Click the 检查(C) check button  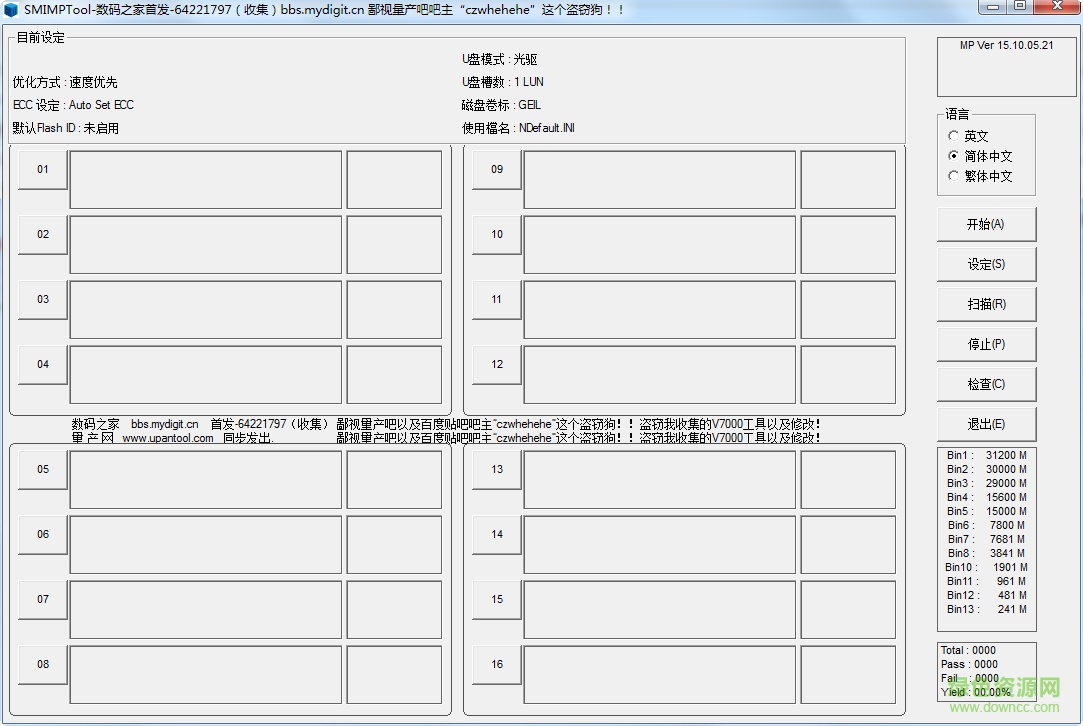tap(986, 385)
